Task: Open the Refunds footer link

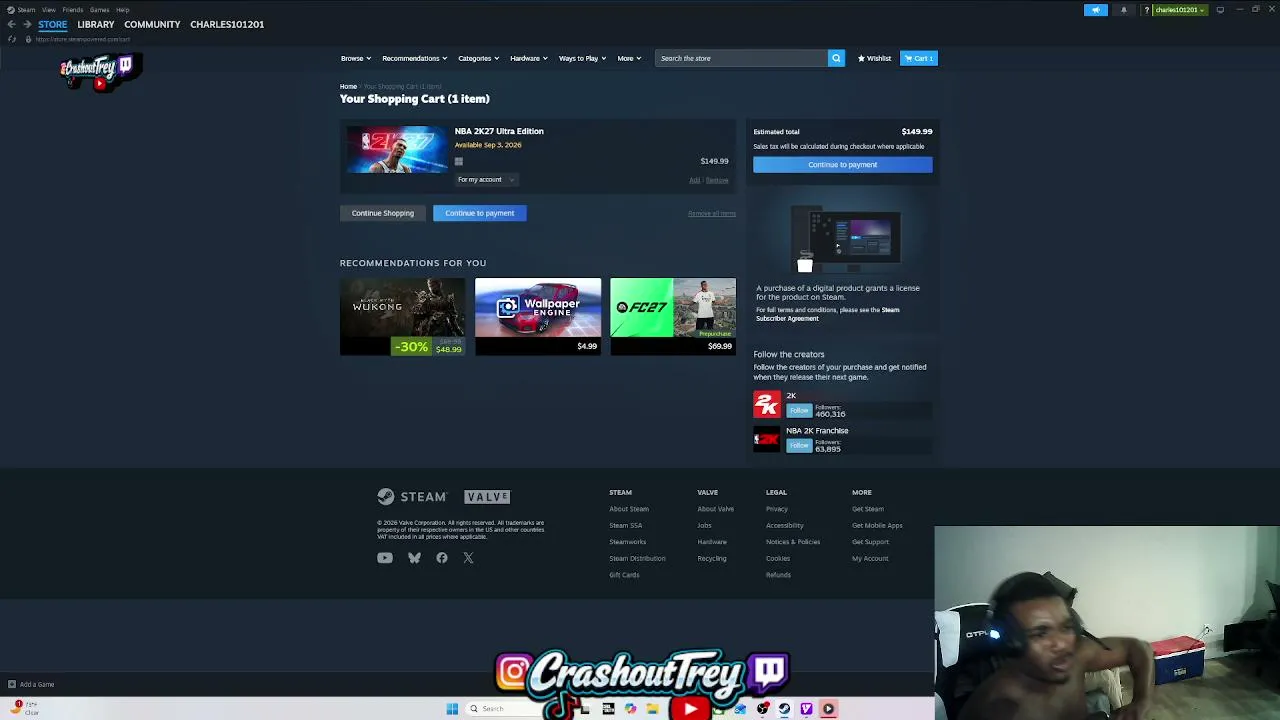Action: click(x=778, y=575)
